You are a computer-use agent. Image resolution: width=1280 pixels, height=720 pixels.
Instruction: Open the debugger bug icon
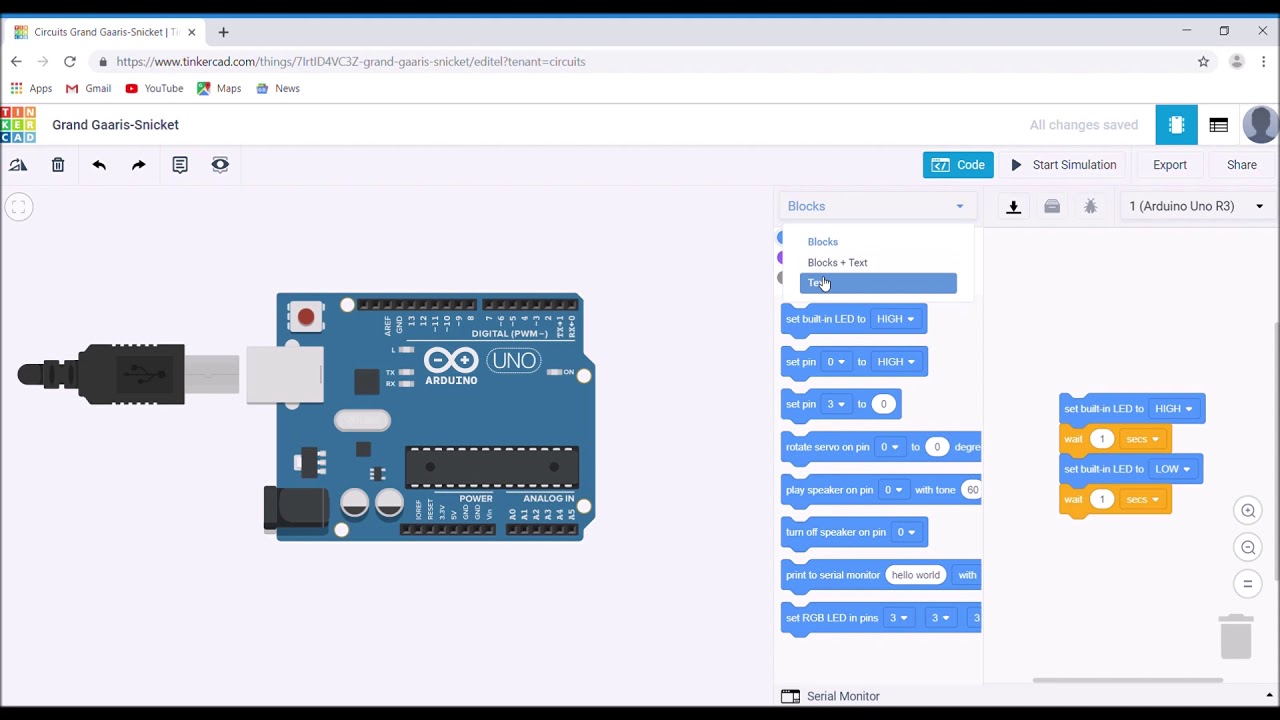pos(1091,206)
